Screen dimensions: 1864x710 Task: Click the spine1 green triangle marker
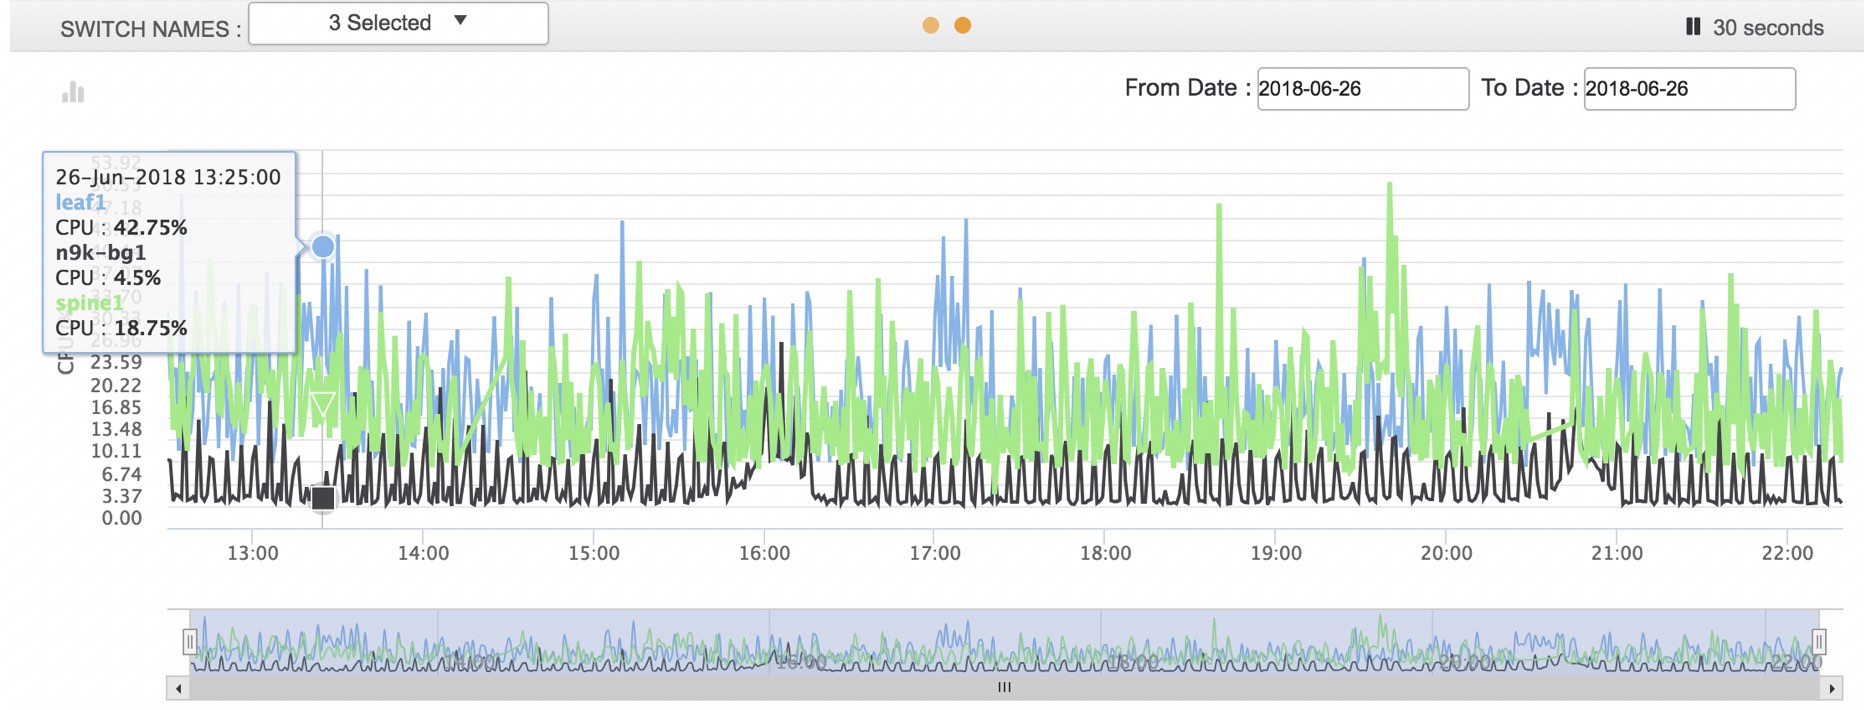coord(322,405)
